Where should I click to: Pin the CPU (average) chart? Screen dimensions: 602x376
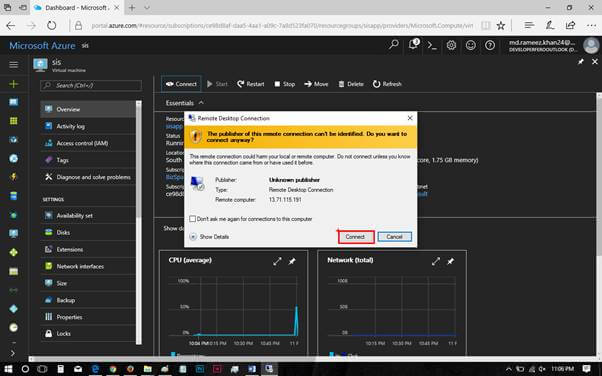(x=292, y=262)
